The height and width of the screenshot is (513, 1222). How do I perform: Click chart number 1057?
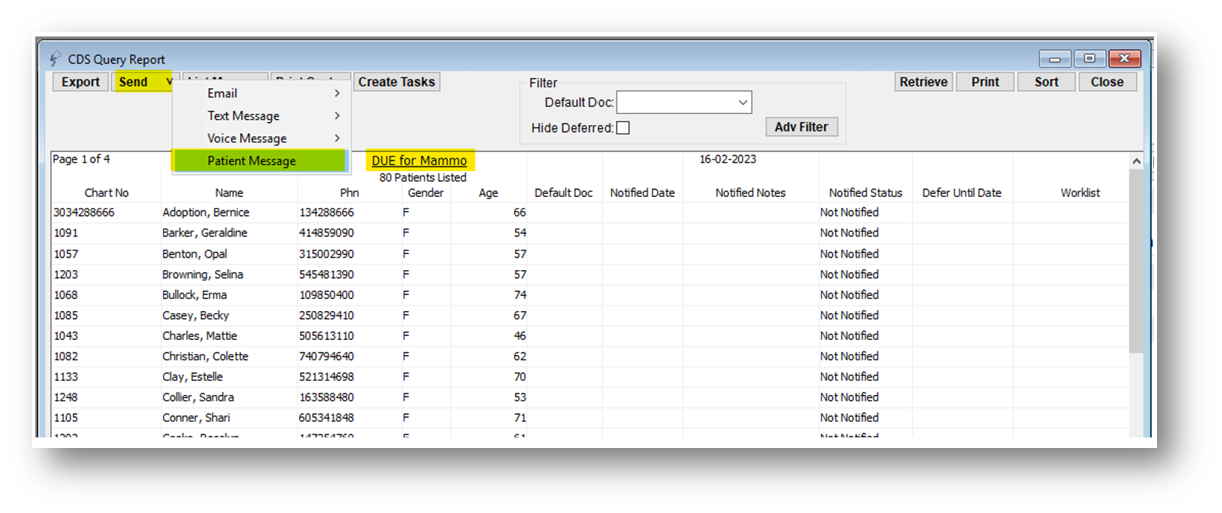65,254
